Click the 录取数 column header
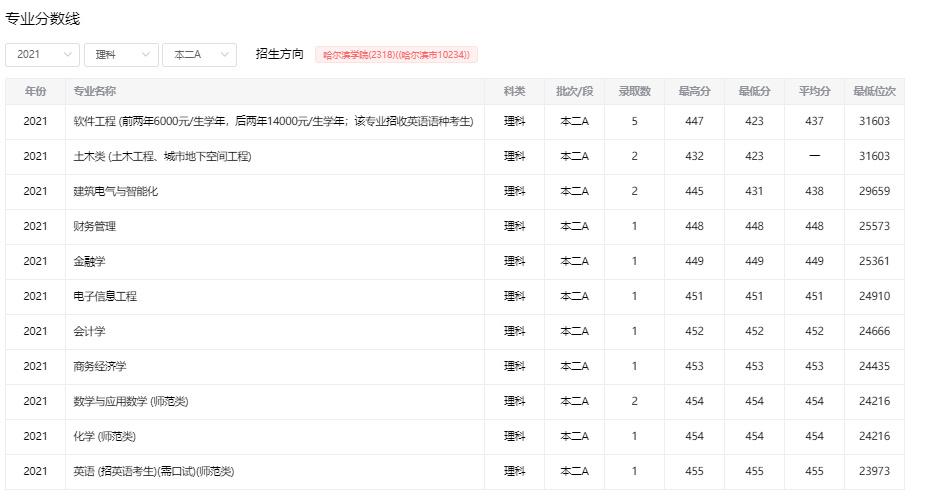942x502 pixels. (634, 91)
